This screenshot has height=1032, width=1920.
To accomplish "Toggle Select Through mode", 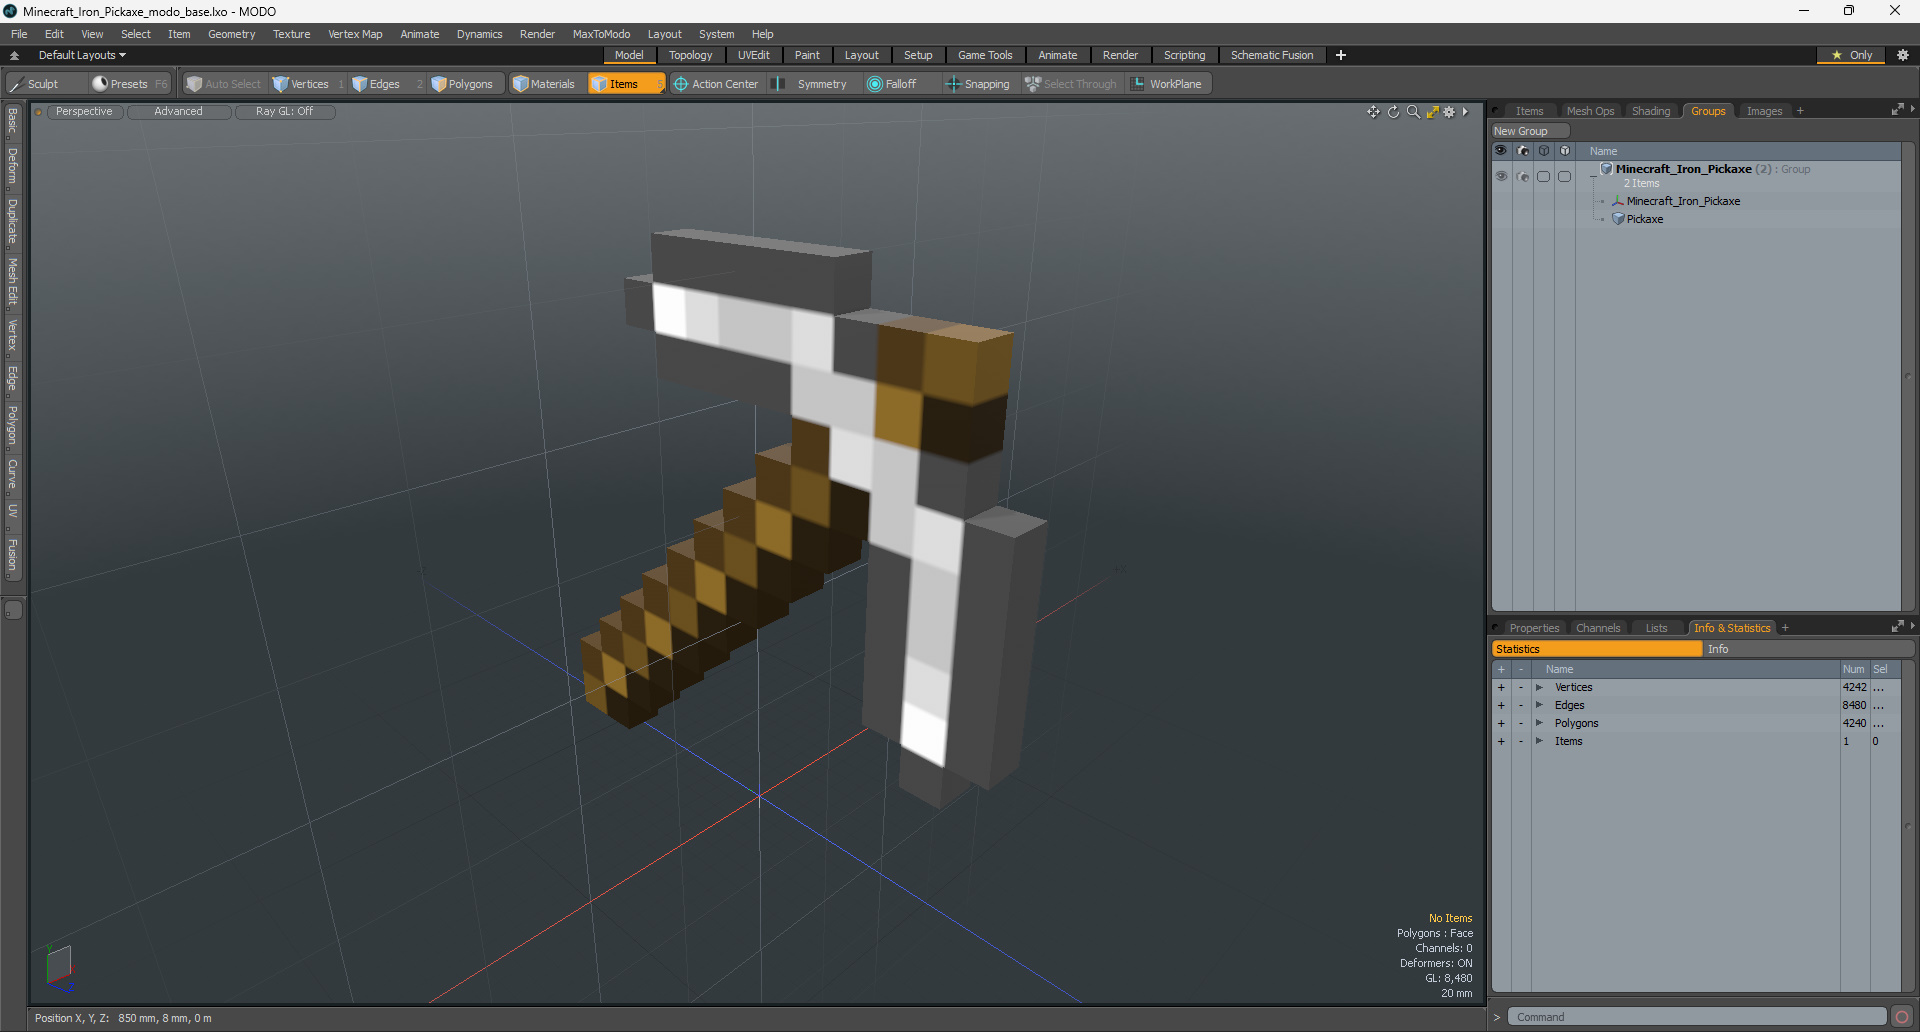I will tap(1070, 84).
